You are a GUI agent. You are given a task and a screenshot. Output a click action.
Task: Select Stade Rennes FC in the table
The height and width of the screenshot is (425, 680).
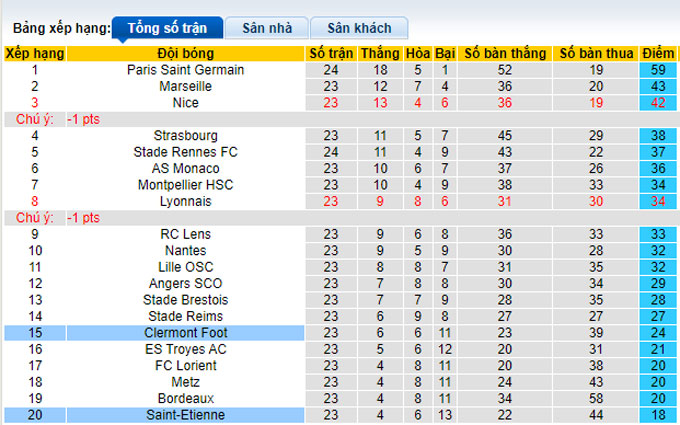pyautogui.click(x=185, y=152)
